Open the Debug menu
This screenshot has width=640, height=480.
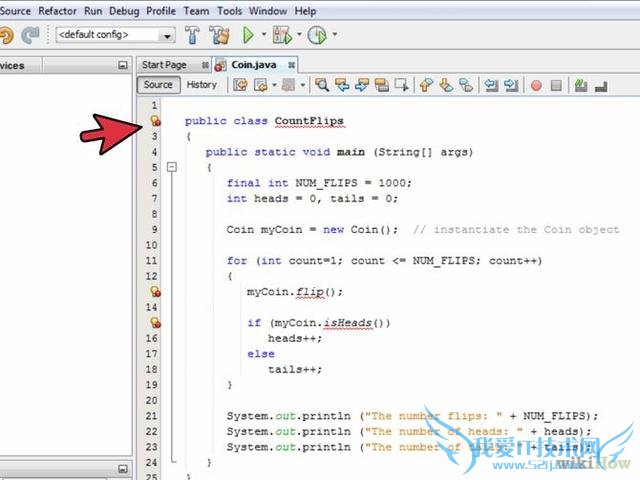pos(124,11)
